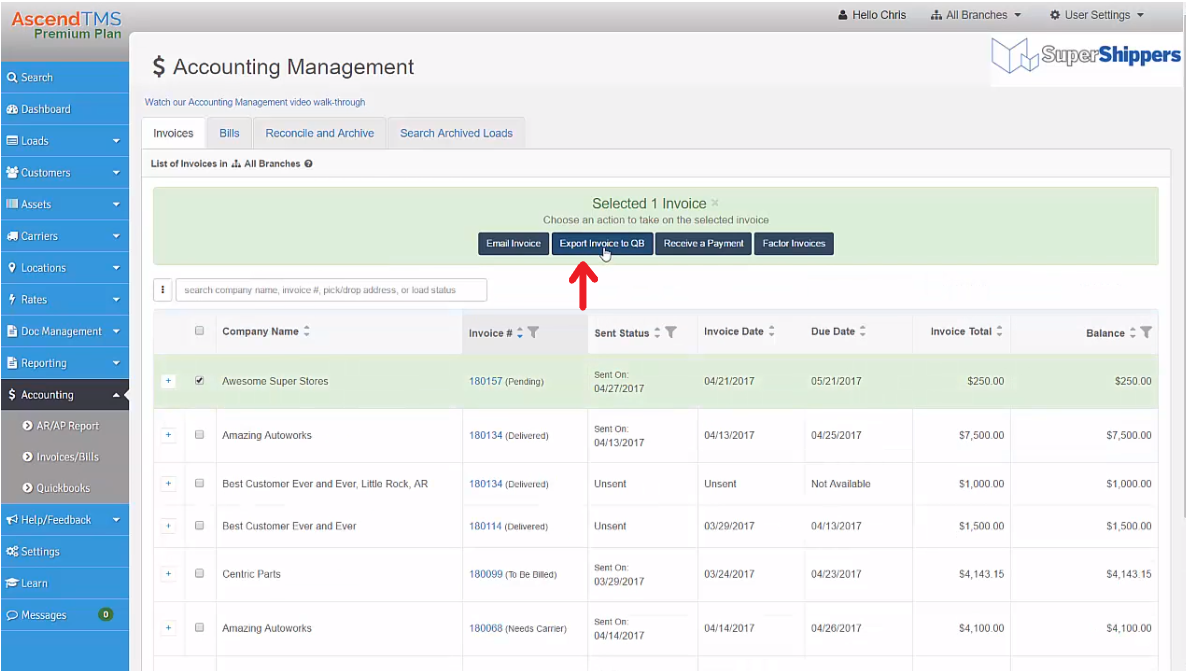This screenshot has width=1186, height=671.
Task: Click the Receive a Payment button
Action: (703, 244)
